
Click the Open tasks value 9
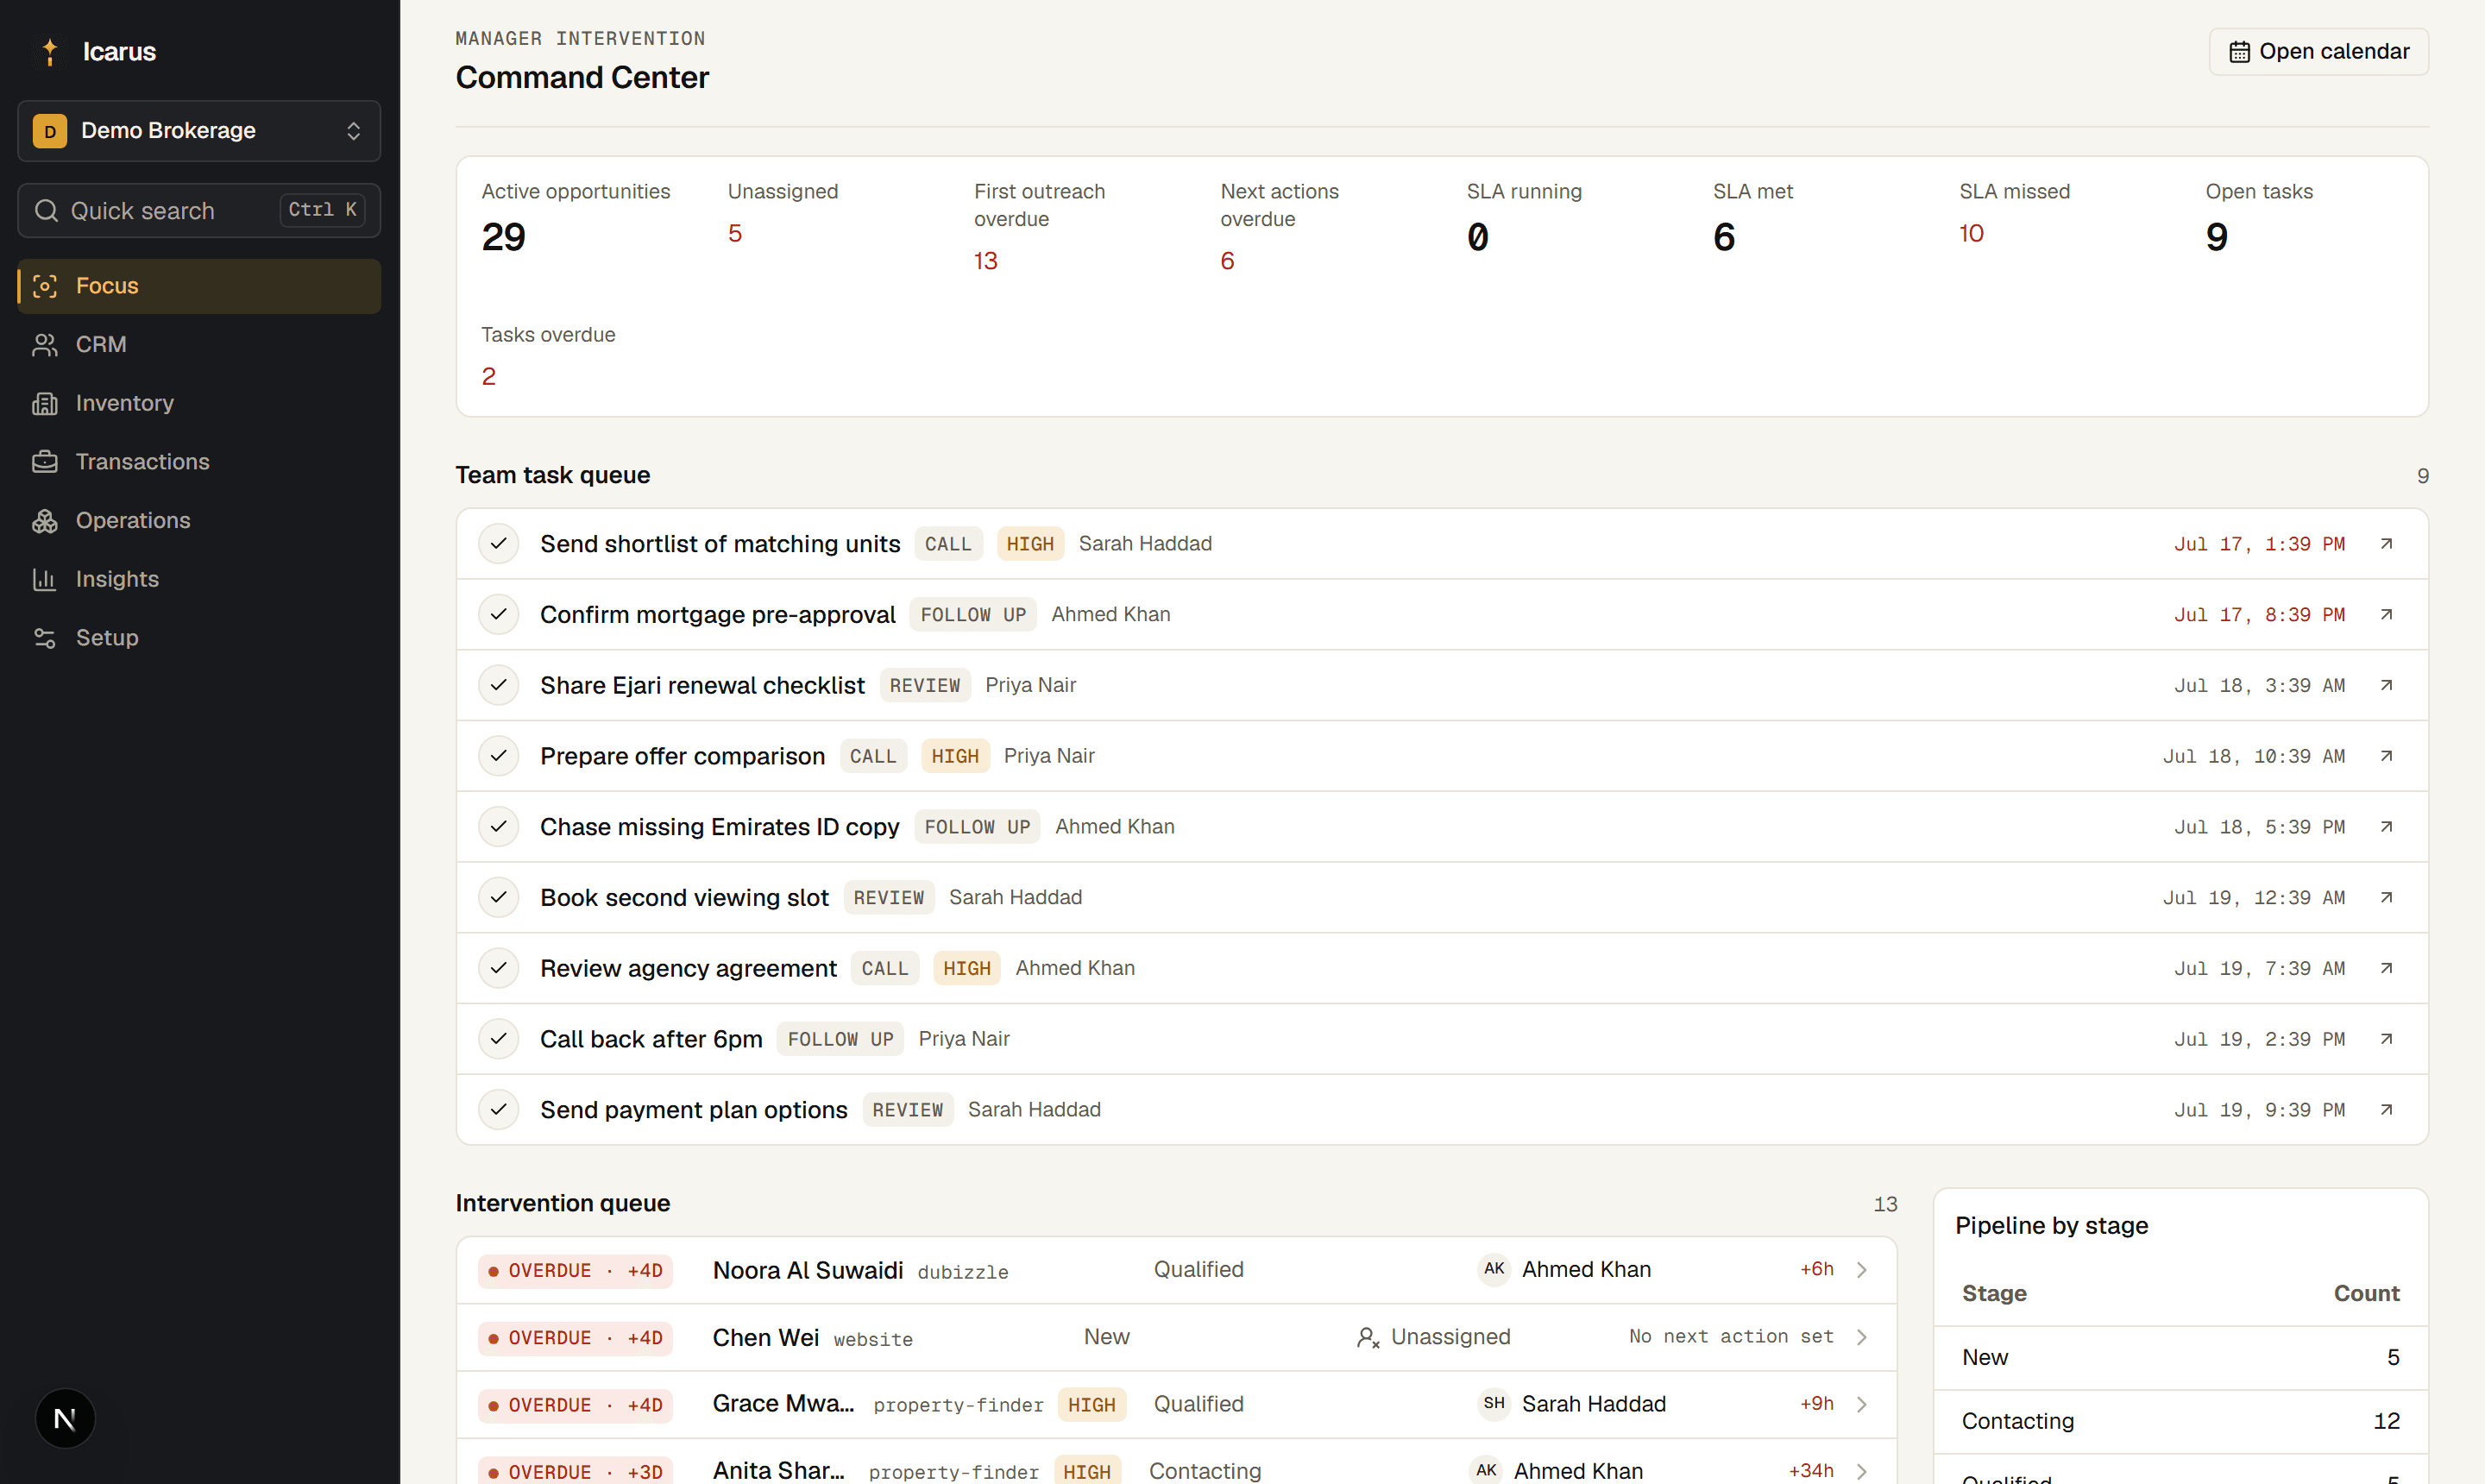pyautogui.click(x=2216, y=237)
